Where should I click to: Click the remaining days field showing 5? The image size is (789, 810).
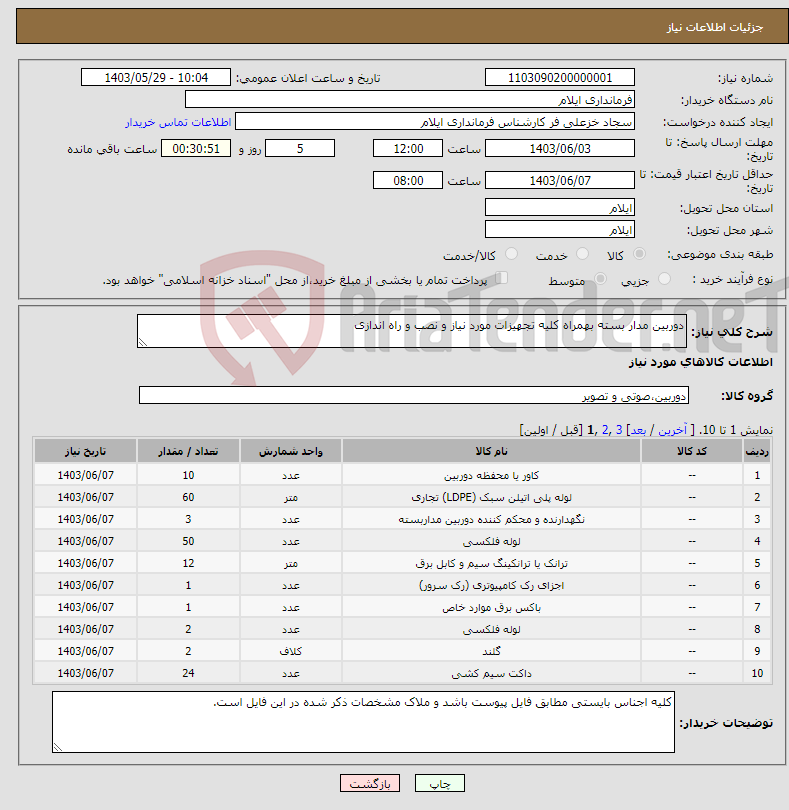click(300, 149)
